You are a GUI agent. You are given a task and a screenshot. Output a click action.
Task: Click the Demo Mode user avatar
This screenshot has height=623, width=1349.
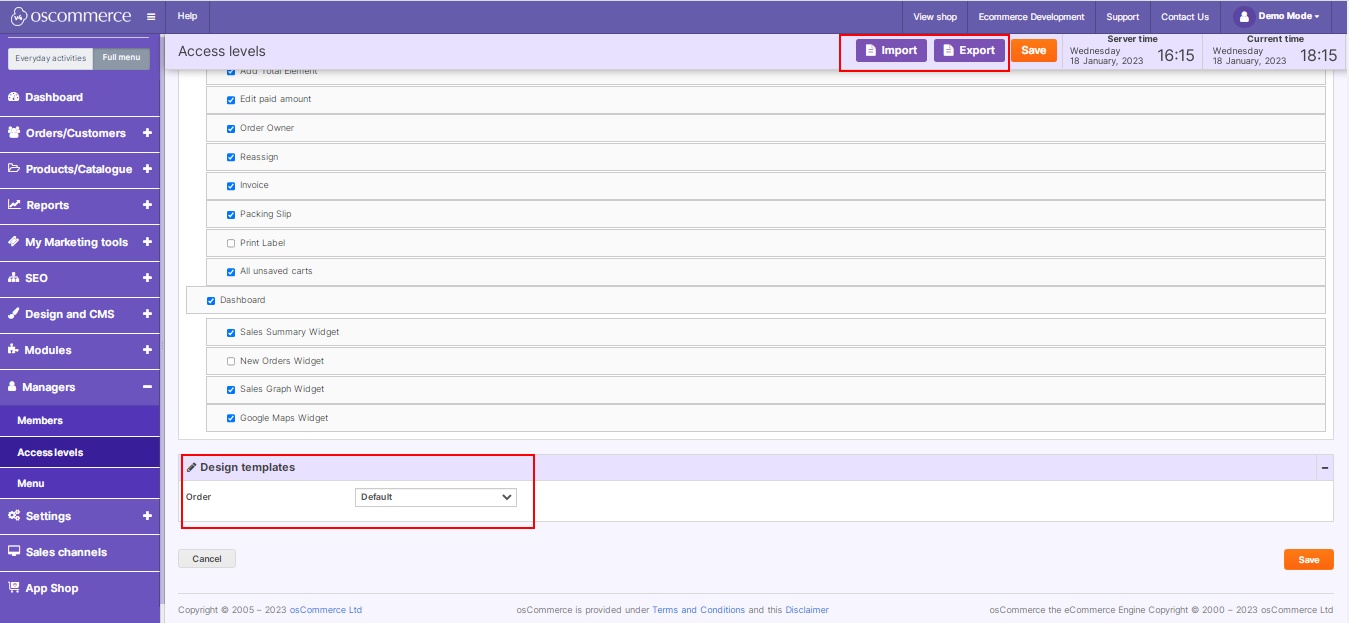click(x=1244, y=16)
